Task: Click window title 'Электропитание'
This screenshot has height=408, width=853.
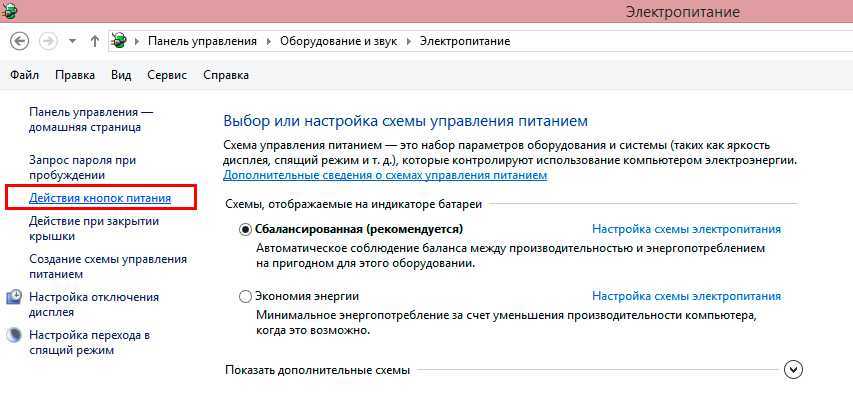Action: (682, 11)
